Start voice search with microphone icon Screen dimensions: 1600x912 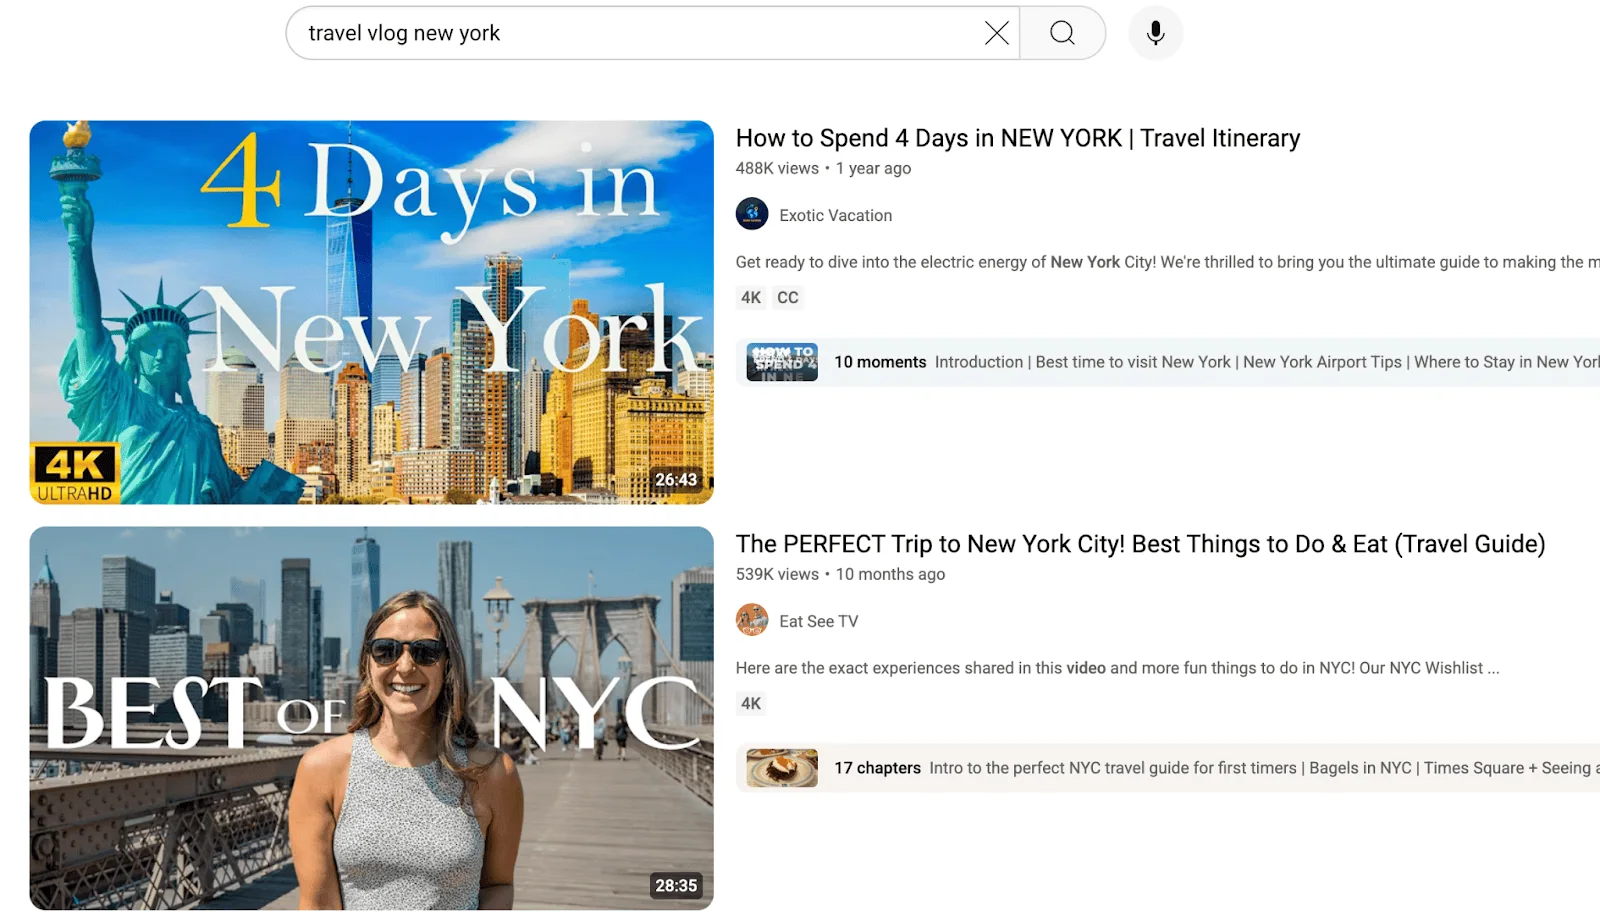(x=1155, y=33)
